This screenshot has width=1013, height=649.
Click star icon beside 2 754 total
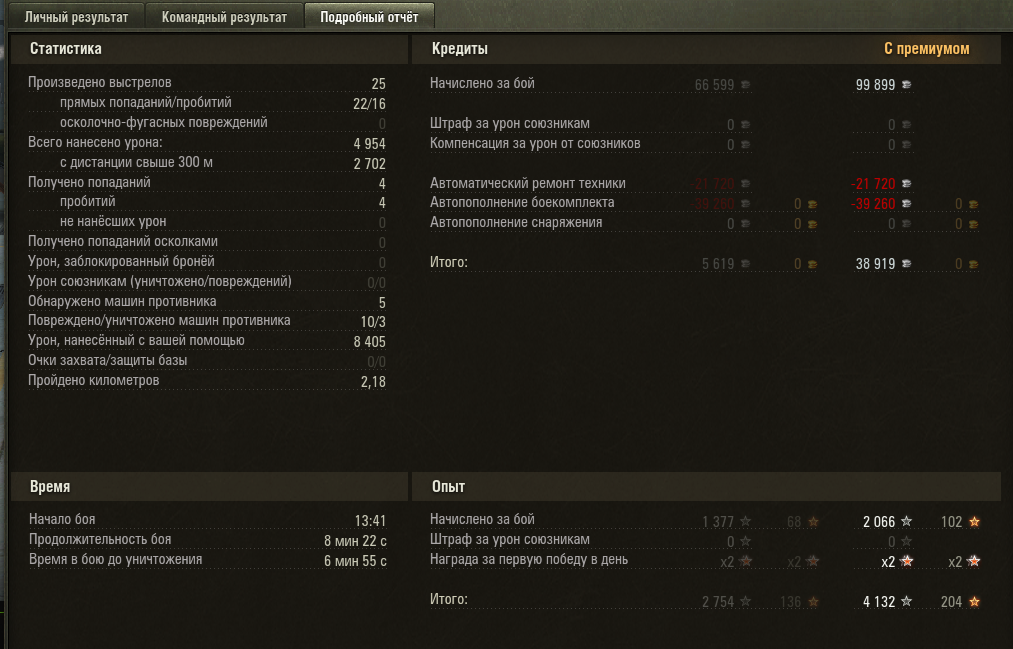[746, 601]
